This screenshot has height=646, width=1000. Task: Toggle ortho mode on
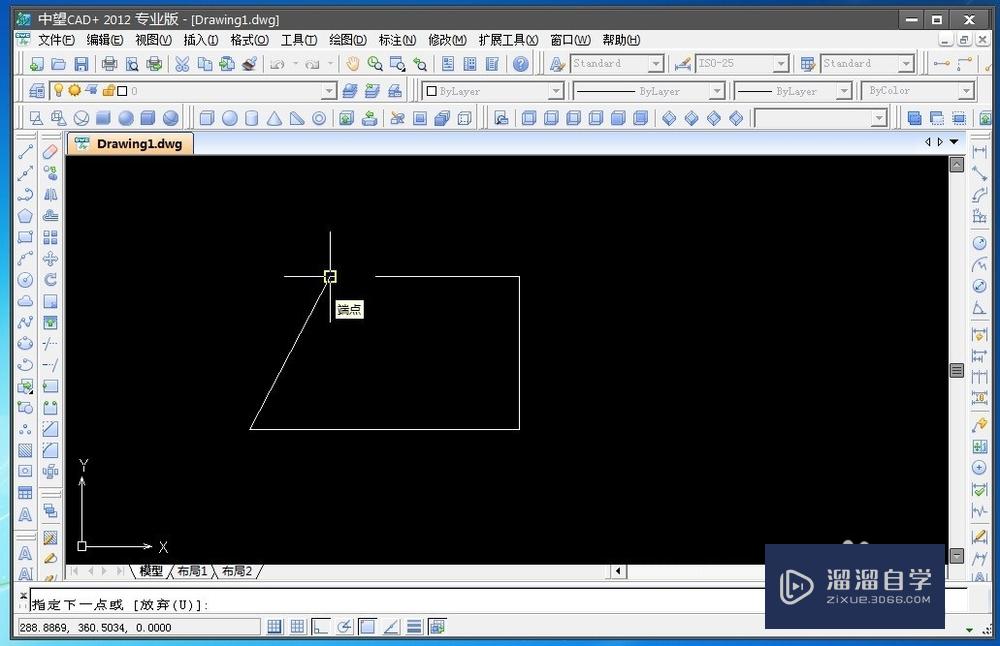[320, 626]
